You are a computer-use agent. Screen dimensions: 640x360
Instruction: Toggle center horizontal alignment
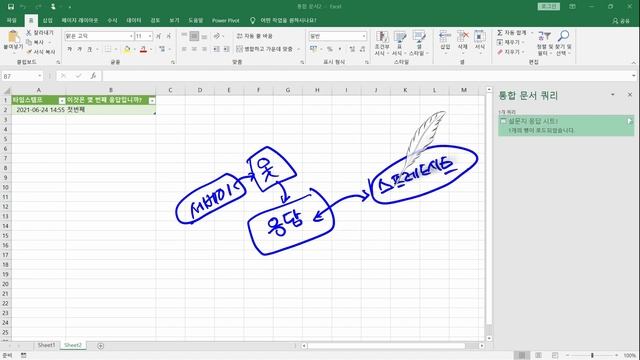coord(194,49)
